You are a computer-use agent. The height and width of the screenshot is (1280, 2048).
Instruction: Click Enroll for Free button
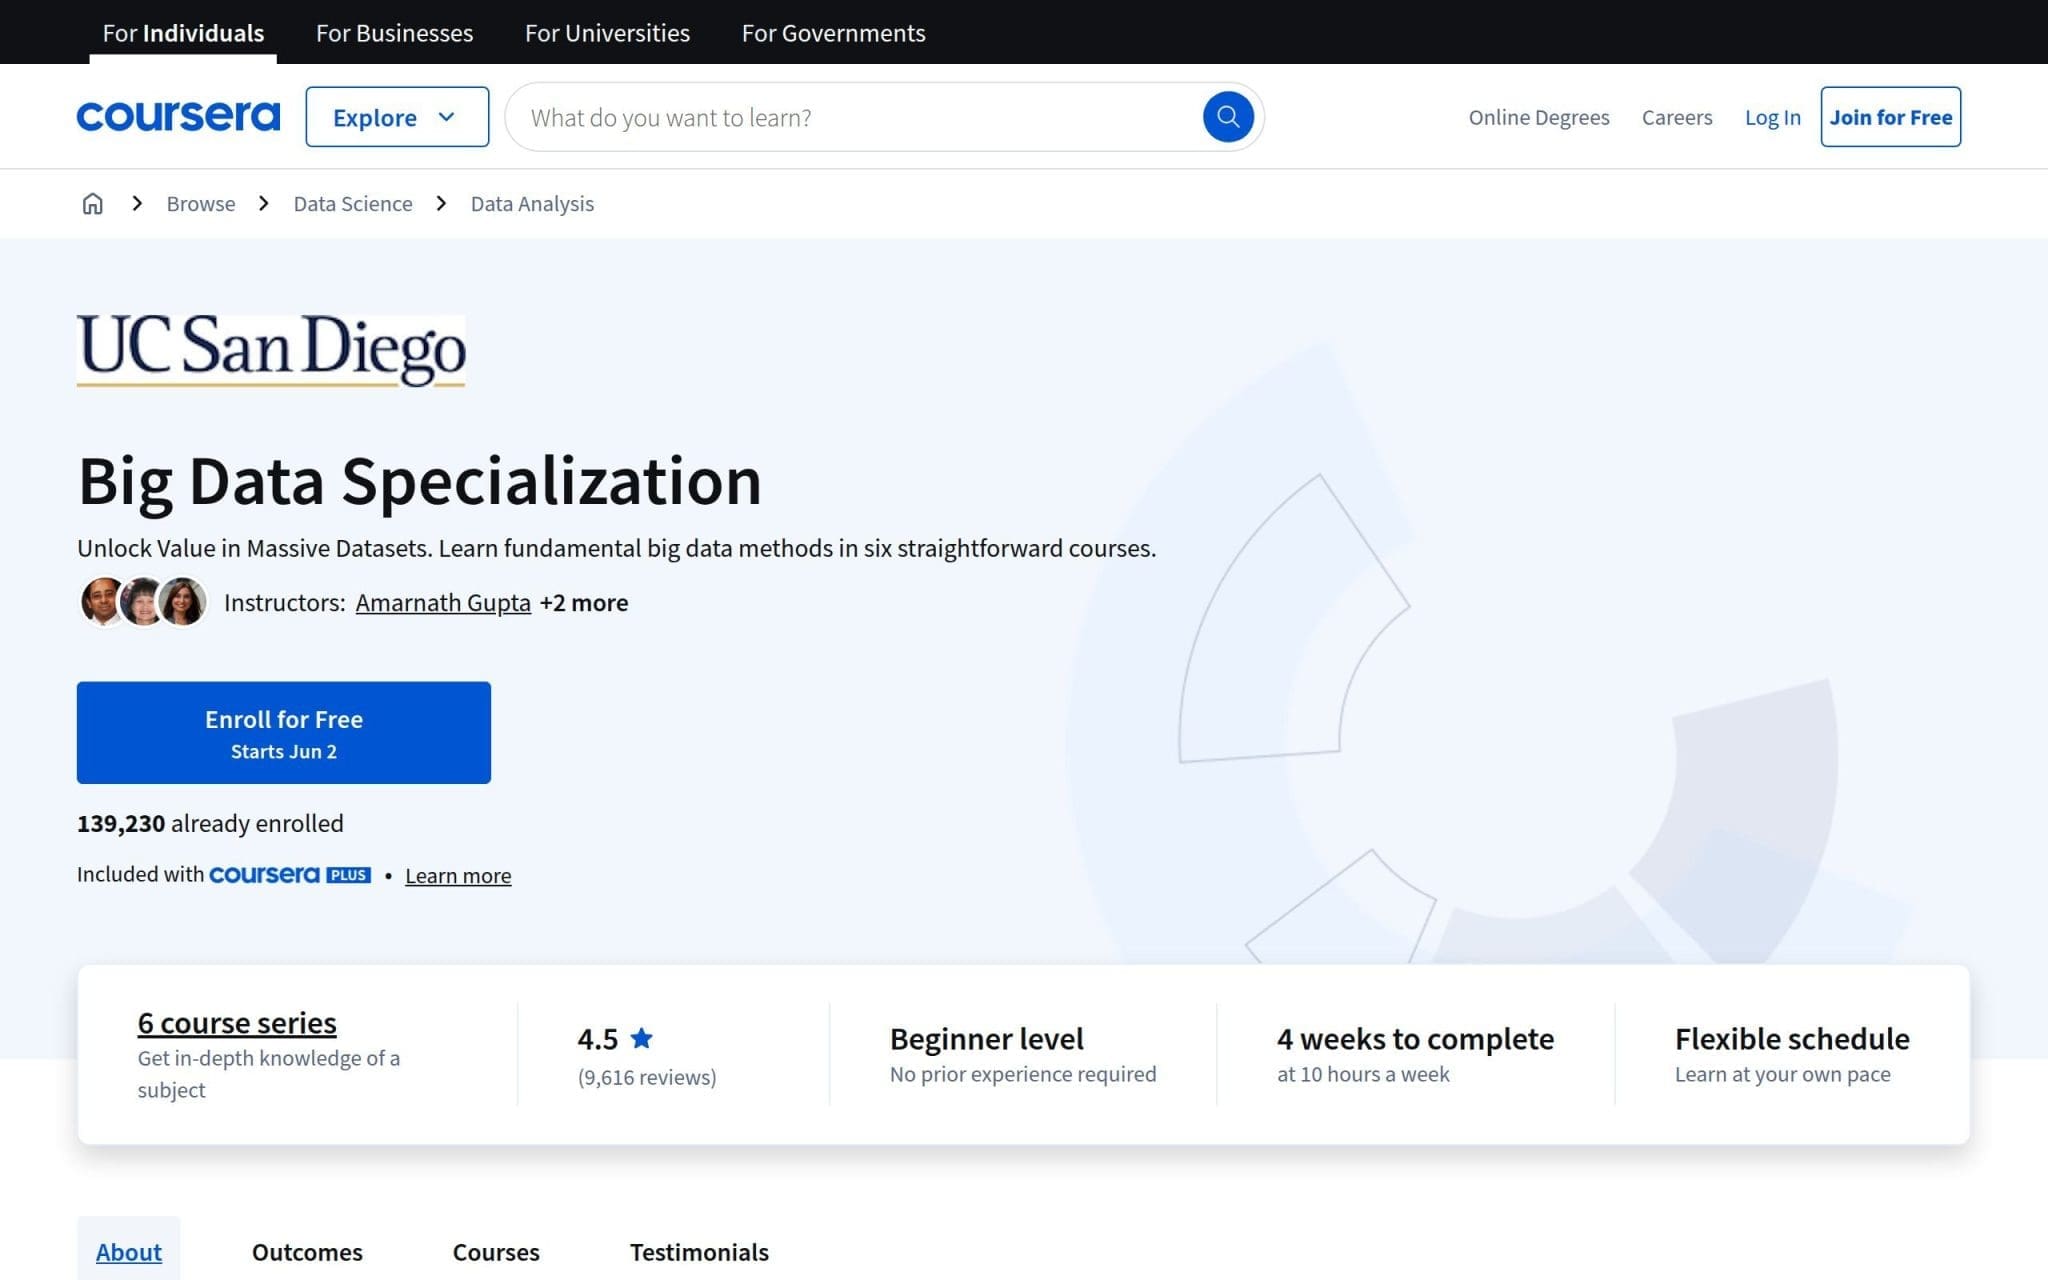pyautogui.click(x=284, y=733)
